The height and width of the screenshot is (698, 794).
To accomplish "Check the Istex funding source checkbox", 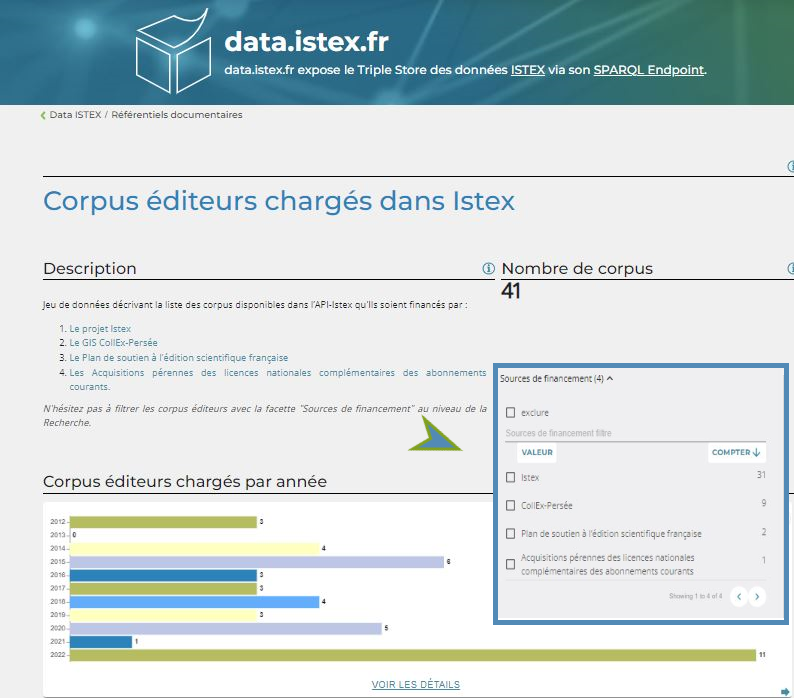I will pos(511,478).
